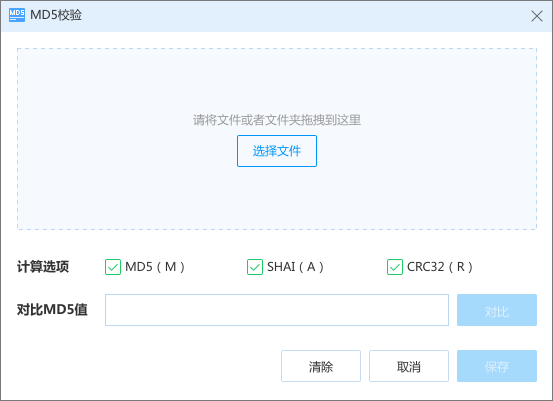Click empty title bar area beside MD5校验
The width and height of the screenshot is (553, 401).
pos(303,16)
